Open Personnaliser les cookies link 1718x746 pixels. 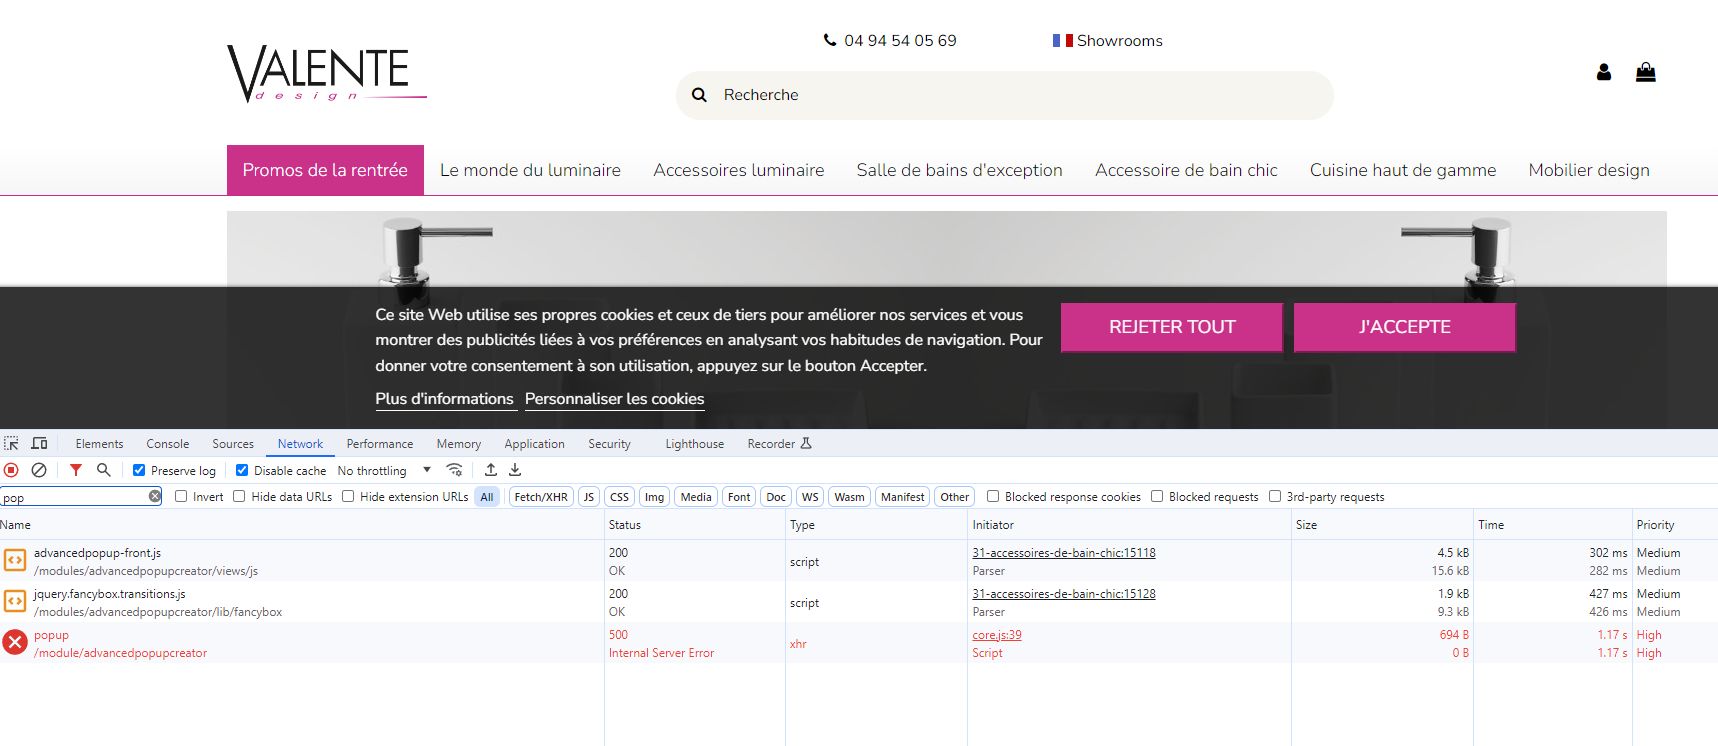click(614, 399)
